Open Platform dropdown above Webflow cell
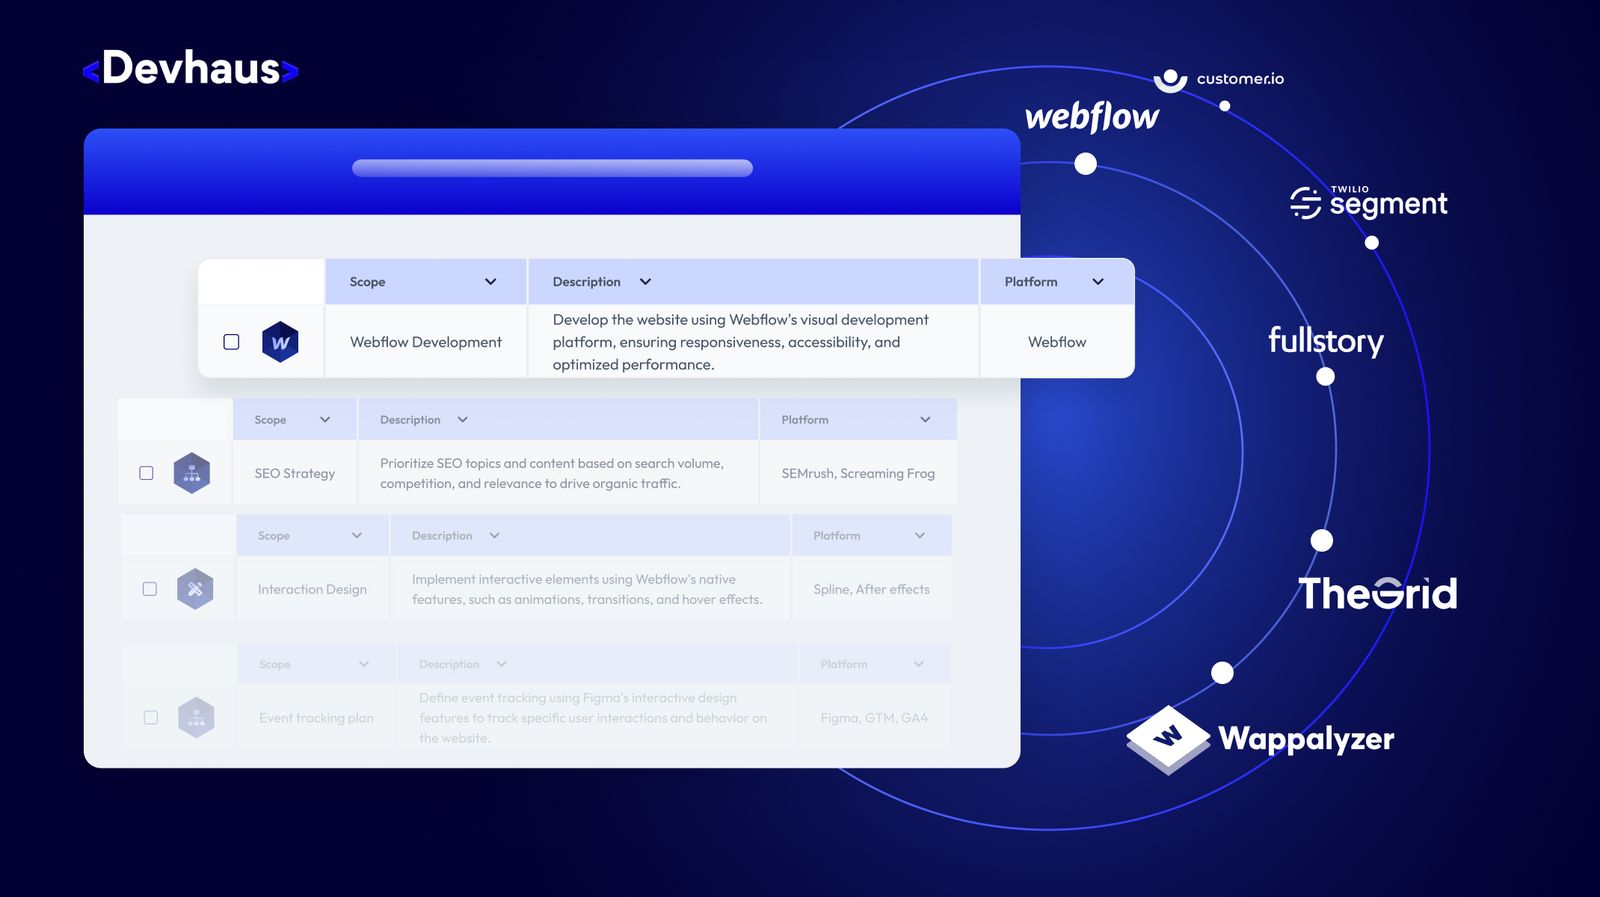Screen dimensions: 1600x897 (x=1098, y=282)
